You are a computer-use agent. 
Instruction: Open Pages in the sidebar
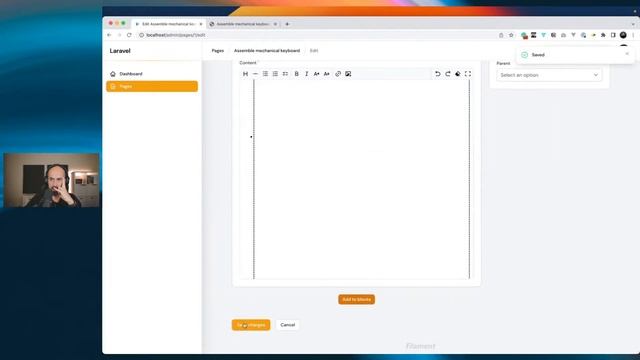[x=152, y=86]
